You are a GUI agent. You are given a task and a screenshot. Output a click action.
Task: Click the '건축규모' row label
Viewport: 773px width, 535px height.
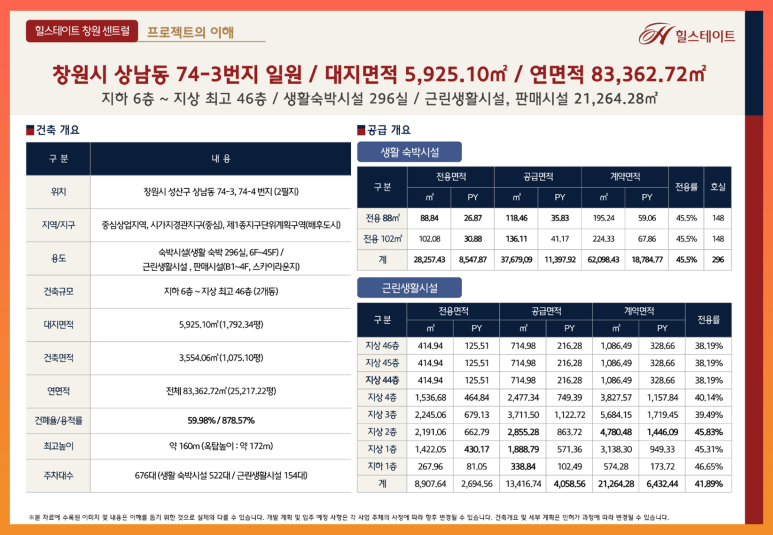(x=58, y=291)
